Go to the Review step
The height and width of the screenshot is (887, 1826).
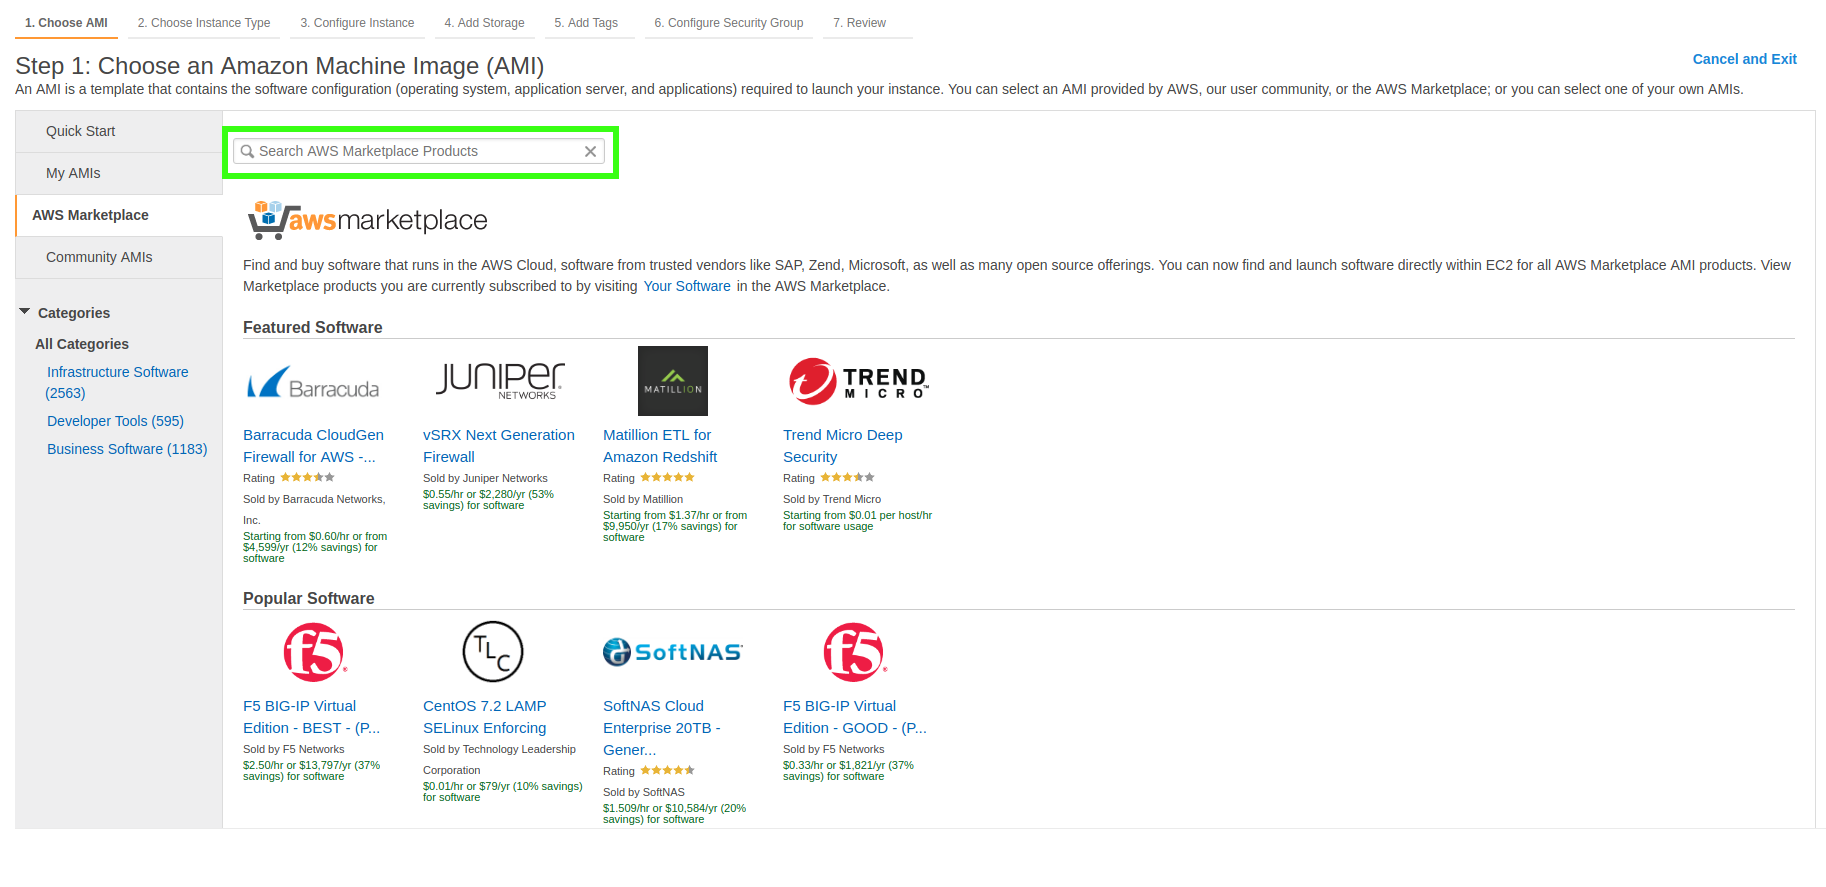[860, 23]
